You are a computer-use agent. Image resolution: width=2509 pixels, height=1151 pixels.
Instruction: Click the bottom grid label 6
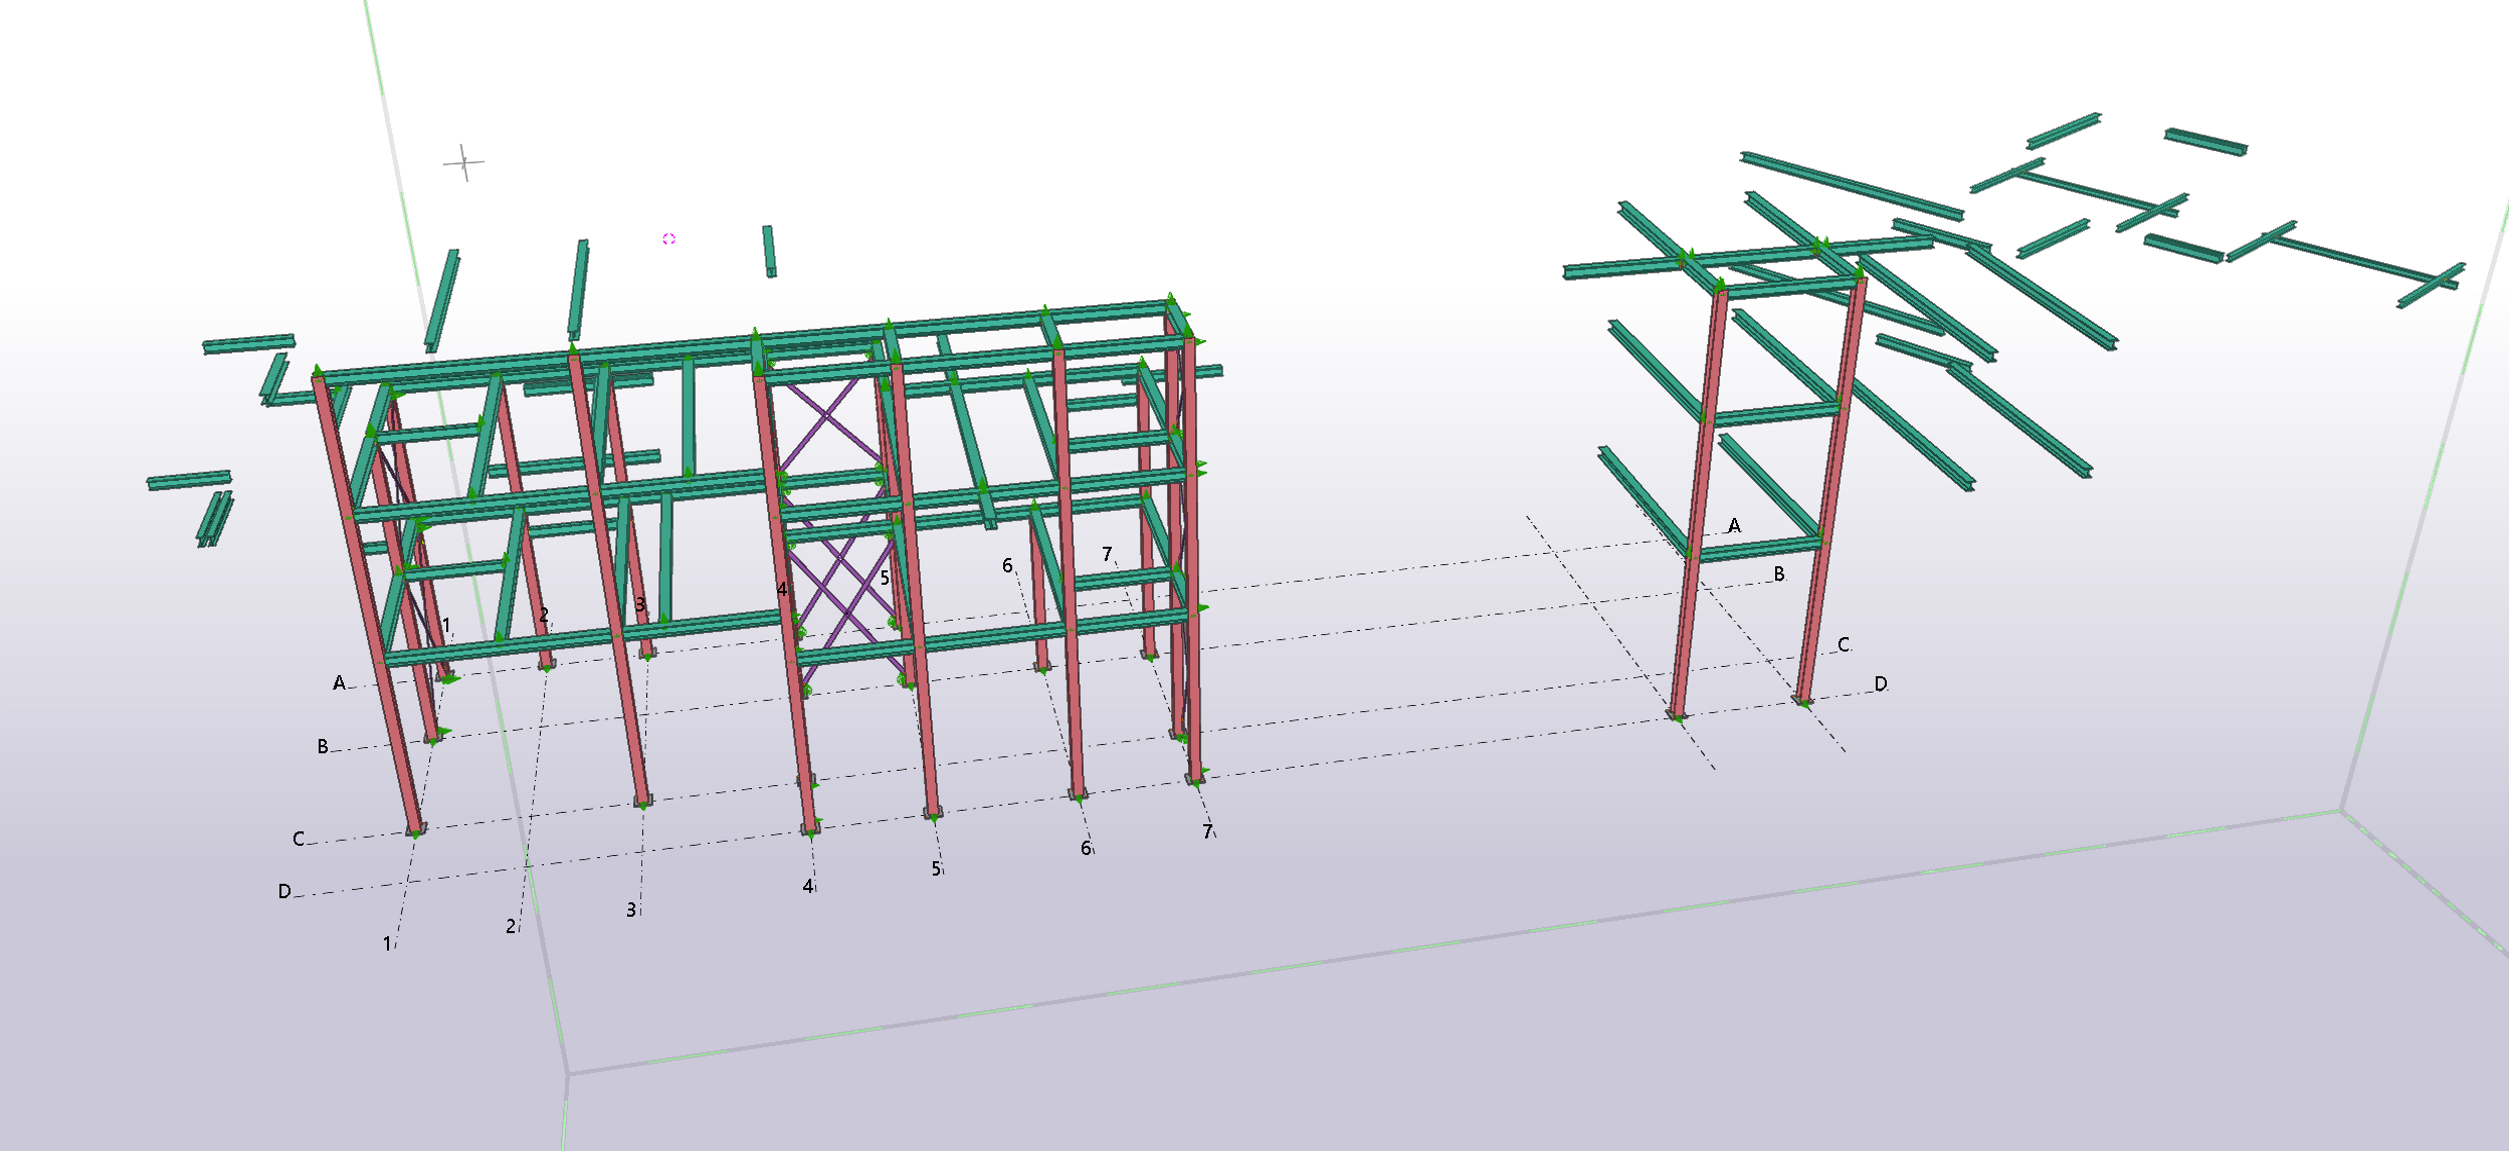(1086, 849)
